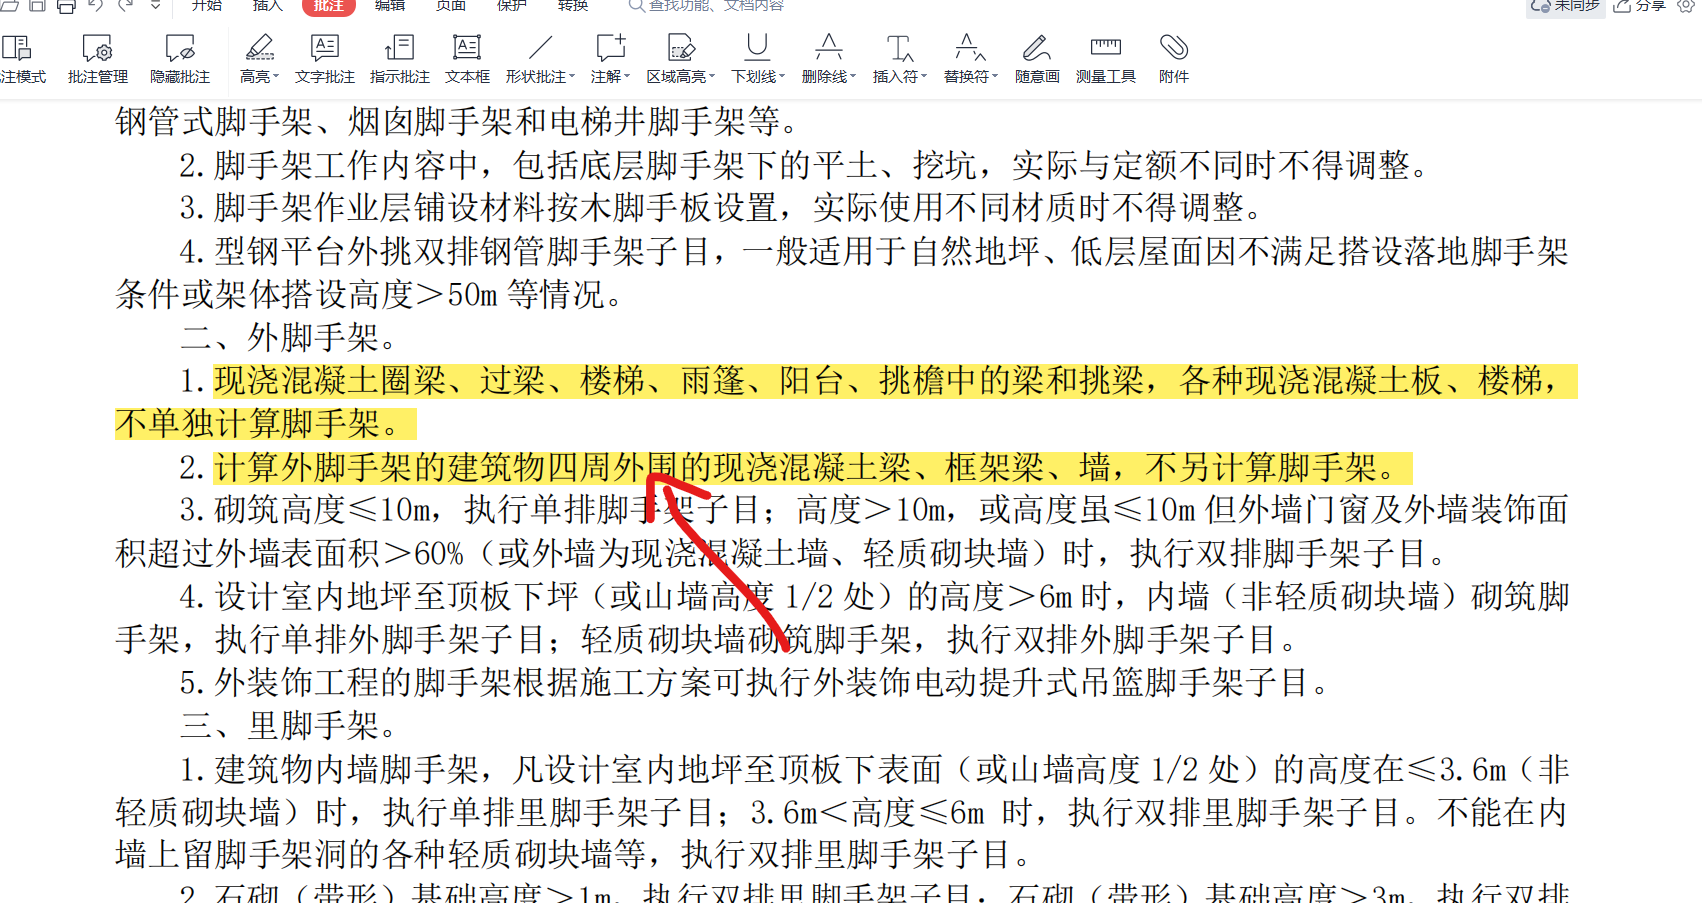Select the 替换符 replace mark icon
The height and width of the screenshot is (903, 1702).
coord(970,47)
